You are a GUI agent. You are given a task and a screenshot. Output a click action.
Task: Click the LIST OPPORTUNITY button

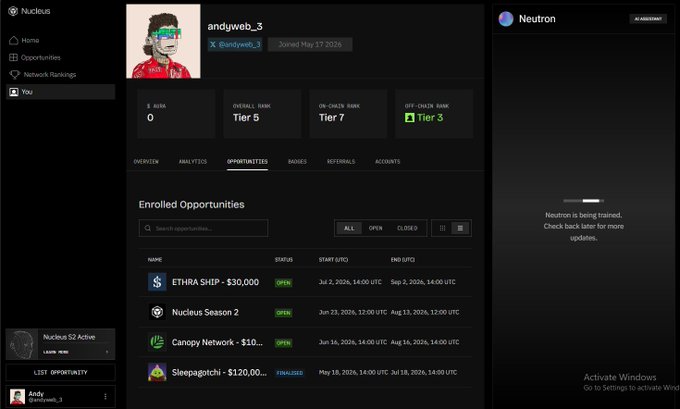pyautogui.click(x=61, y=373)
